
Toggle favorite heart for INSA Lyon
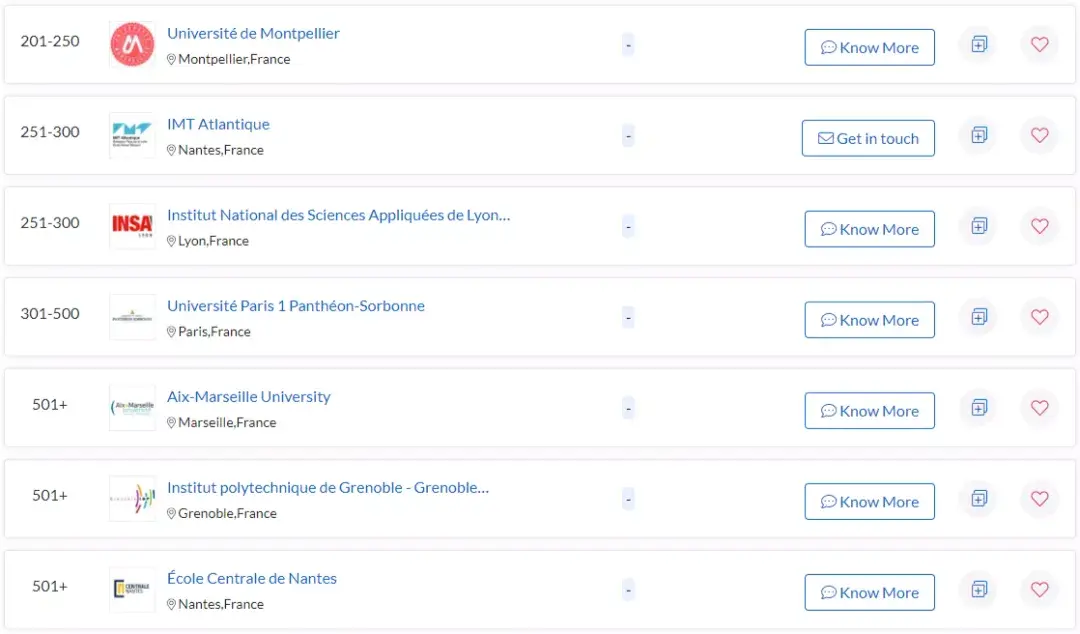click(x=1039, y=226)
